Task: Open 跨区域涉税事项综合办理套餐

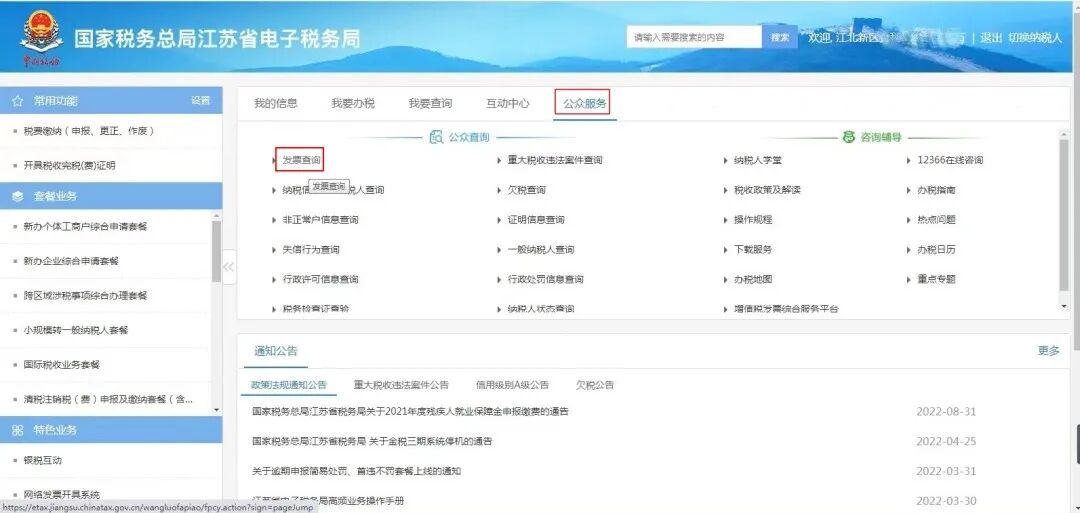Action: coord(85,295)
